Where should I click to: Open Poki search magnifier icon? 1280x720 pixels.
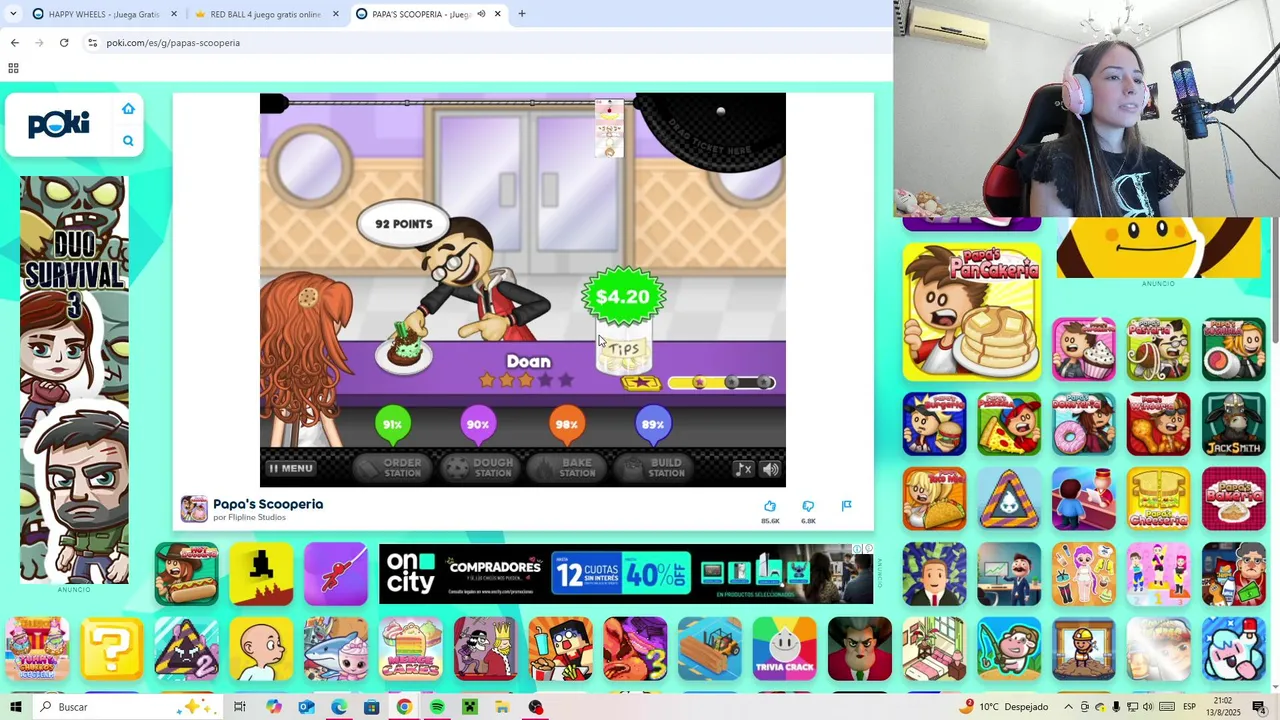click(x=128, y=141)
